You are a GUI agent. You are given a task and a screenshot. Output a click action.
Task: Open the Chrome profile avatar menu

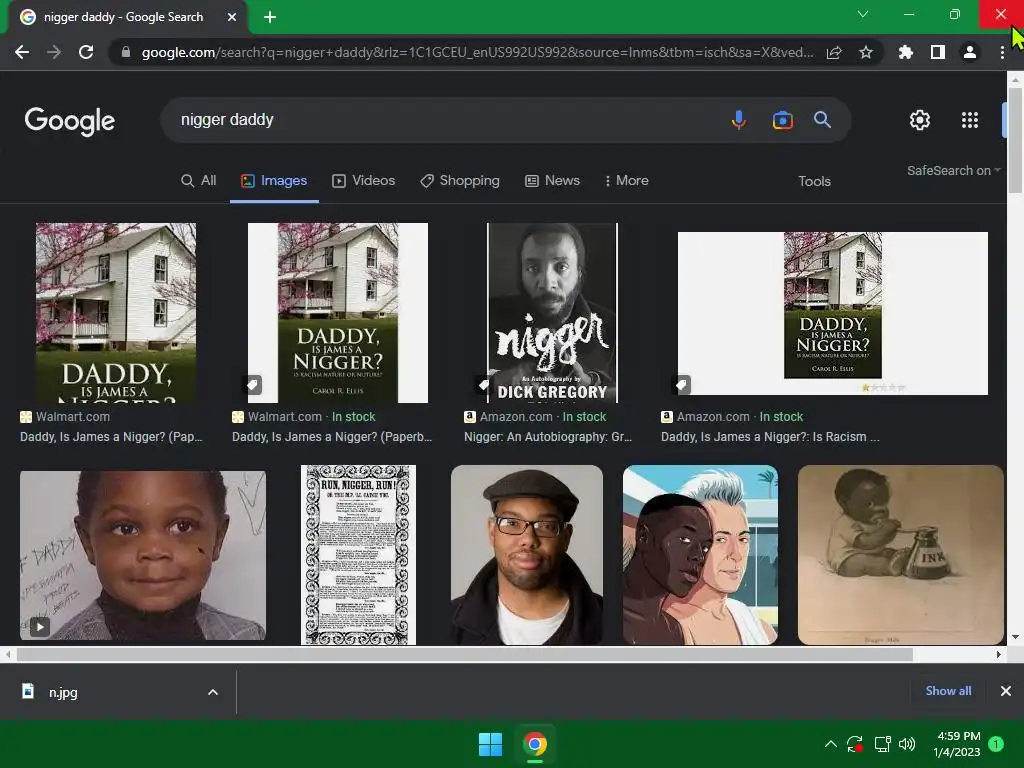click(970, 52)
